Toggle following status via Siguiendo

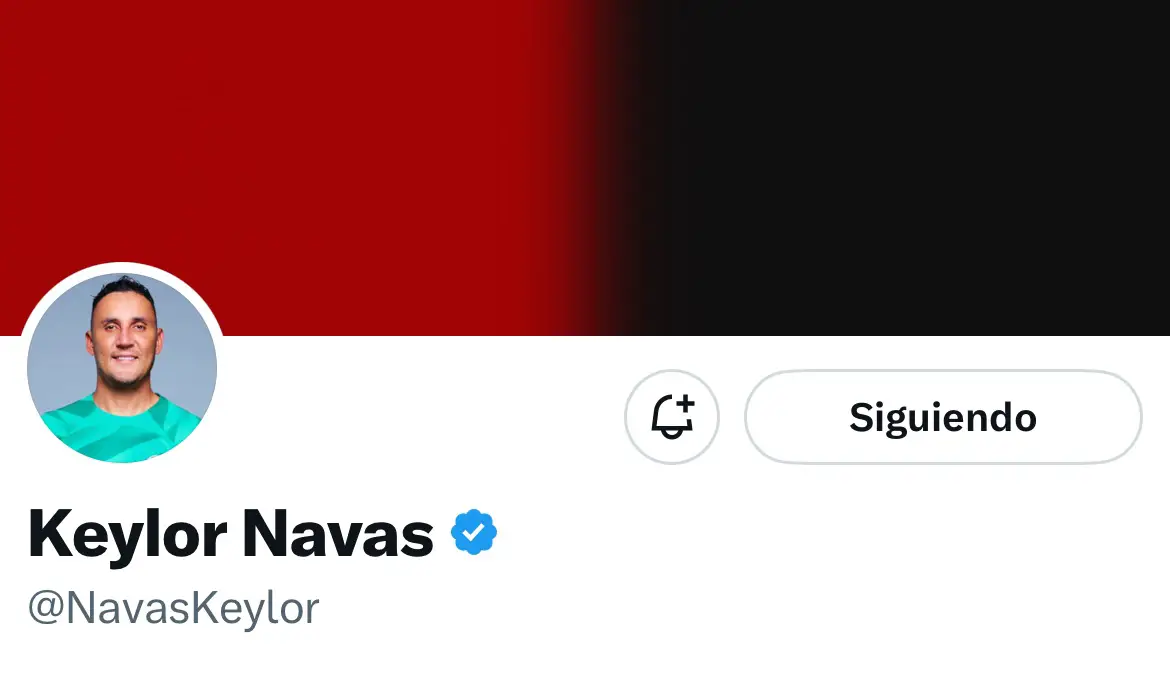pos(943,417)
